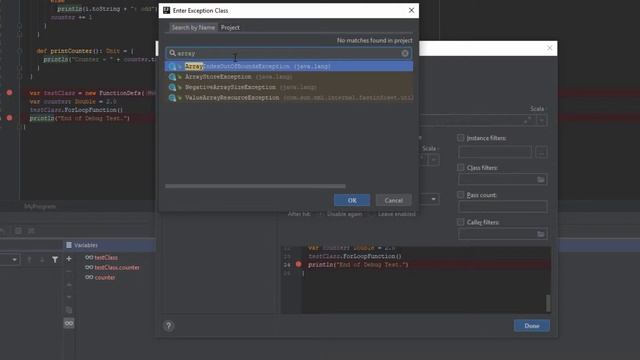This screenshot has height=360, width=640.
Task: Click Done in the Breakpoints dialog
Action: tap(531, 326)
